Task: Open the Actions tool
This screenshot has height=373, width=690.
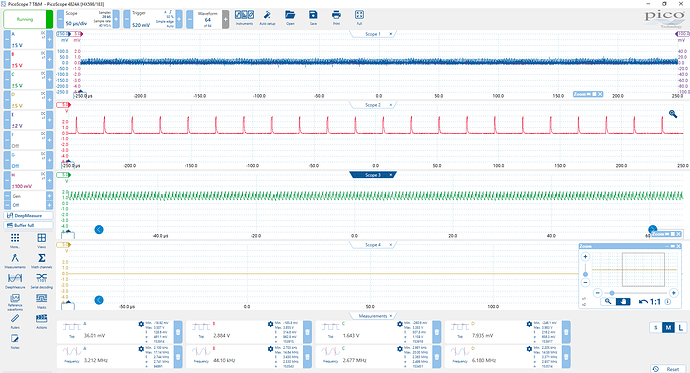Action: (x=41, y=321)
